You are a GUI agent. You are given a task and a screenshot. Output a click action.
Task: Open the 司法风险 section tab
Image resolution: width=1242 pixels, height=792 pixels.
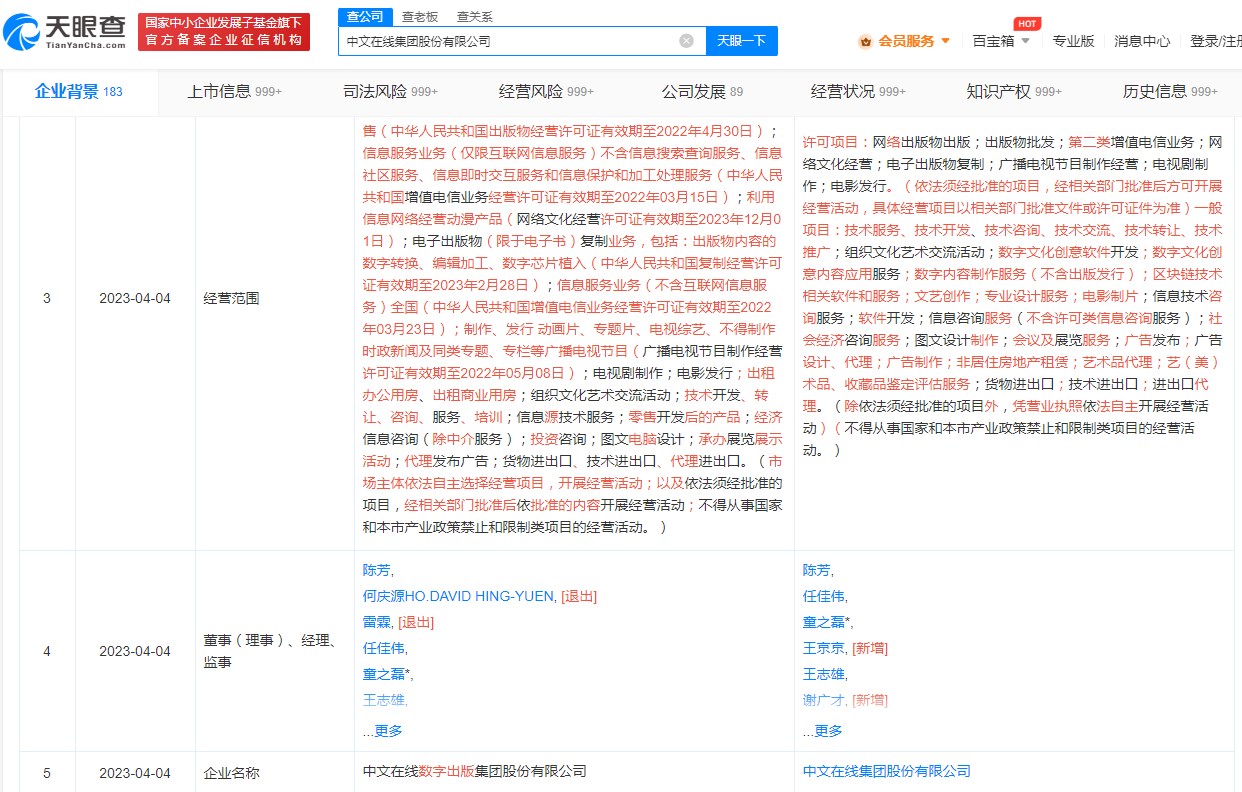click(391, 92)
